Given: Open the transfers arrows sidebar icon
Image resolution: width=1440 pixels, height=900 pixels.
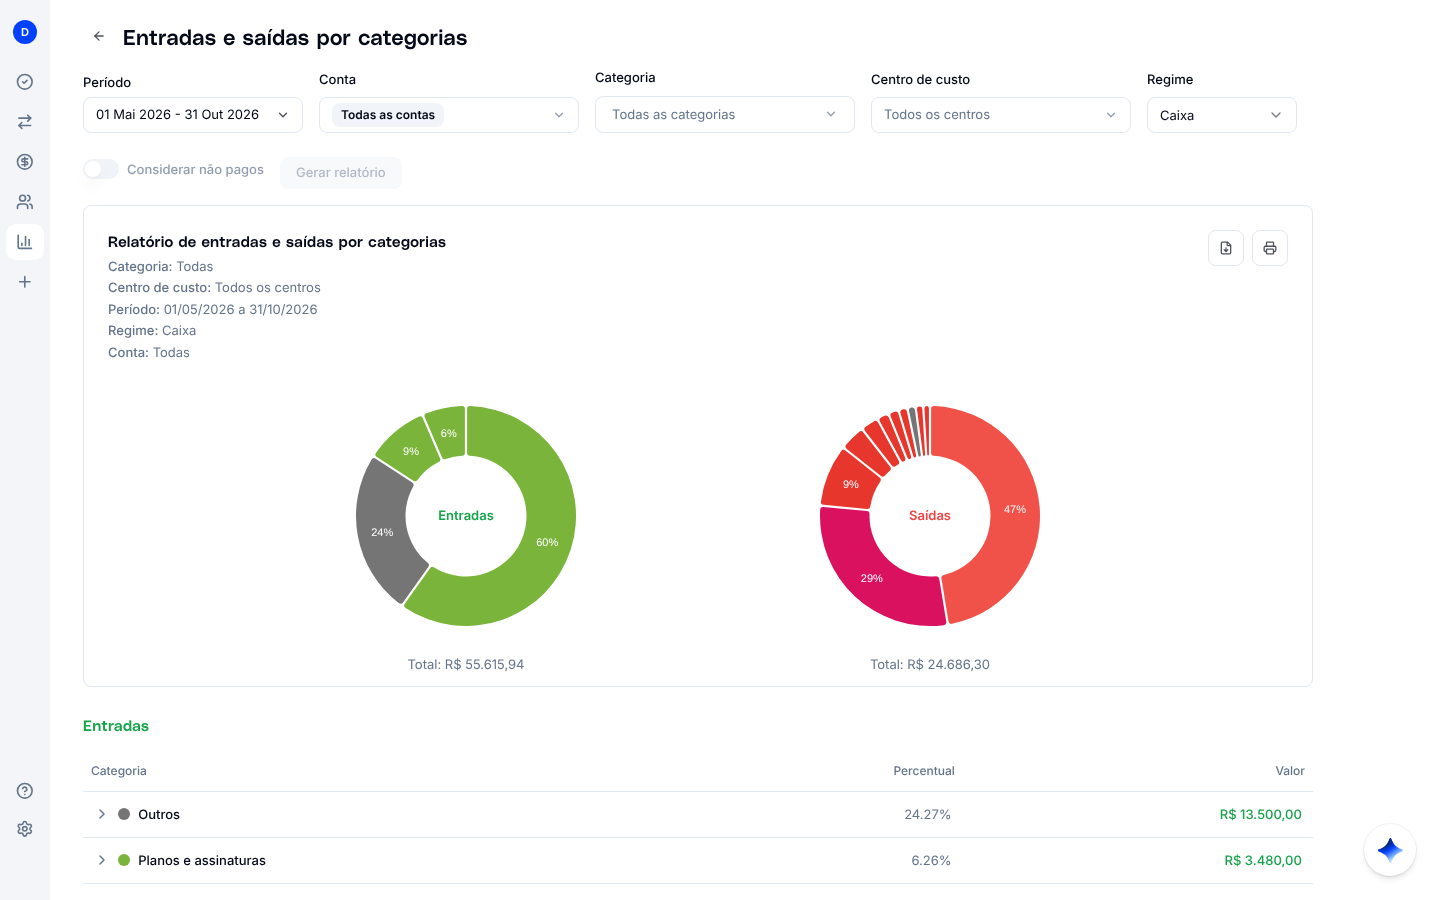Looking at the screenshot, I should coord(25,122).
